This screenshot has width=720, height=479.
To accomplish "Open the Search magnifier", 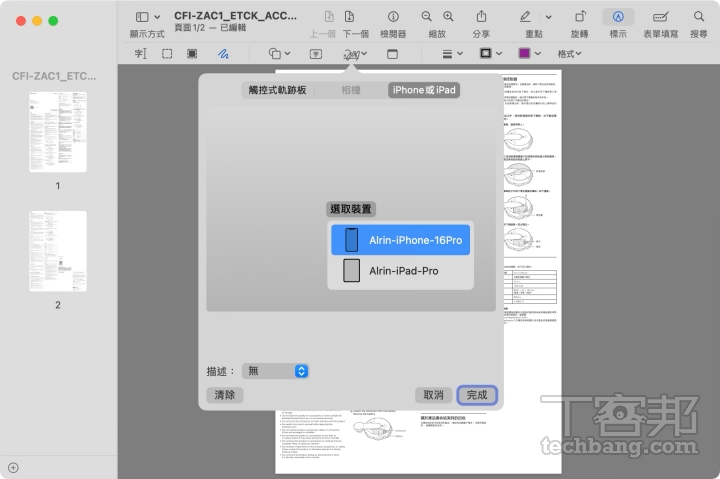I will [698, 17].
